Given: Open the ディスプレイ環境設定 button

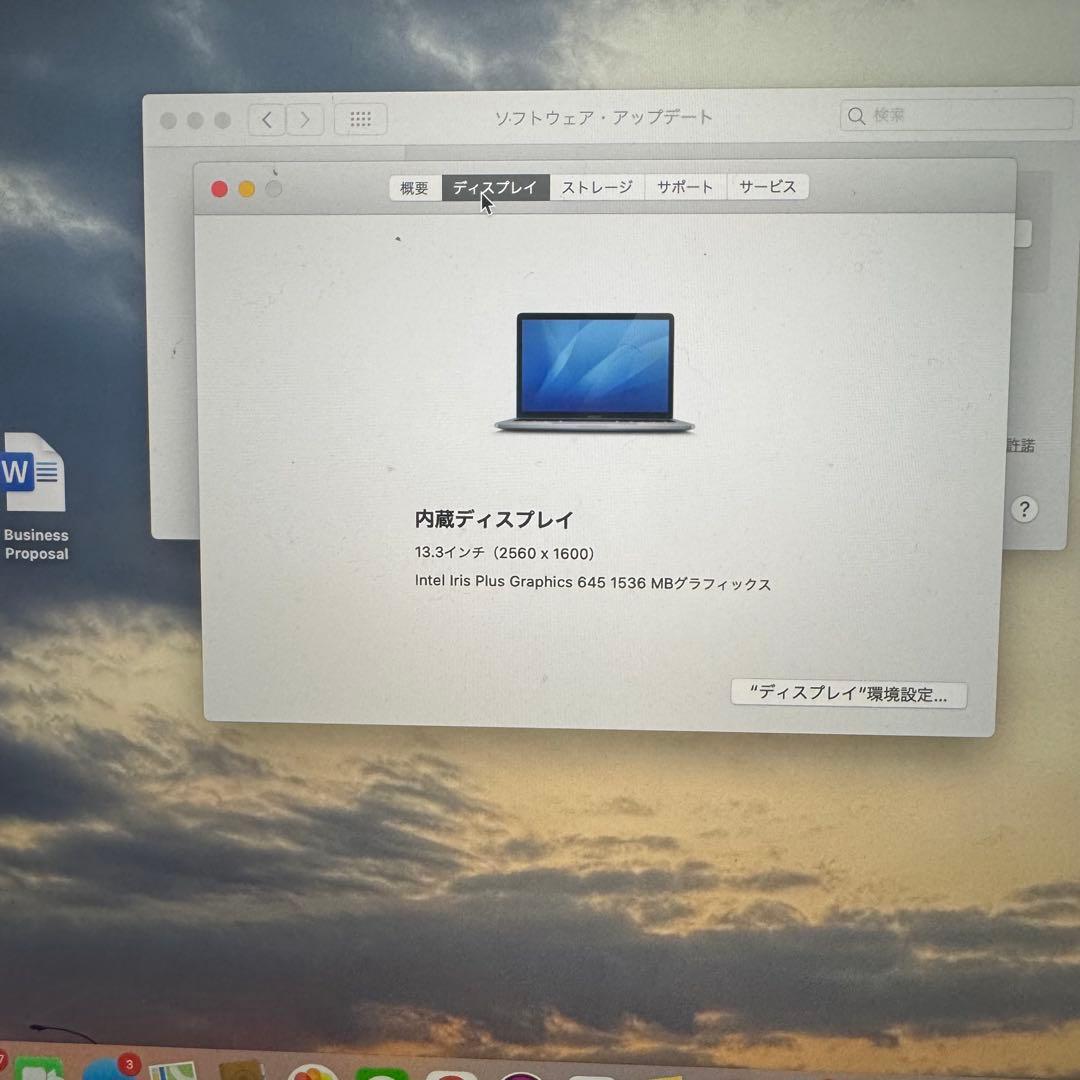Looking at the screenshot, I should click(x=849, y=693).
